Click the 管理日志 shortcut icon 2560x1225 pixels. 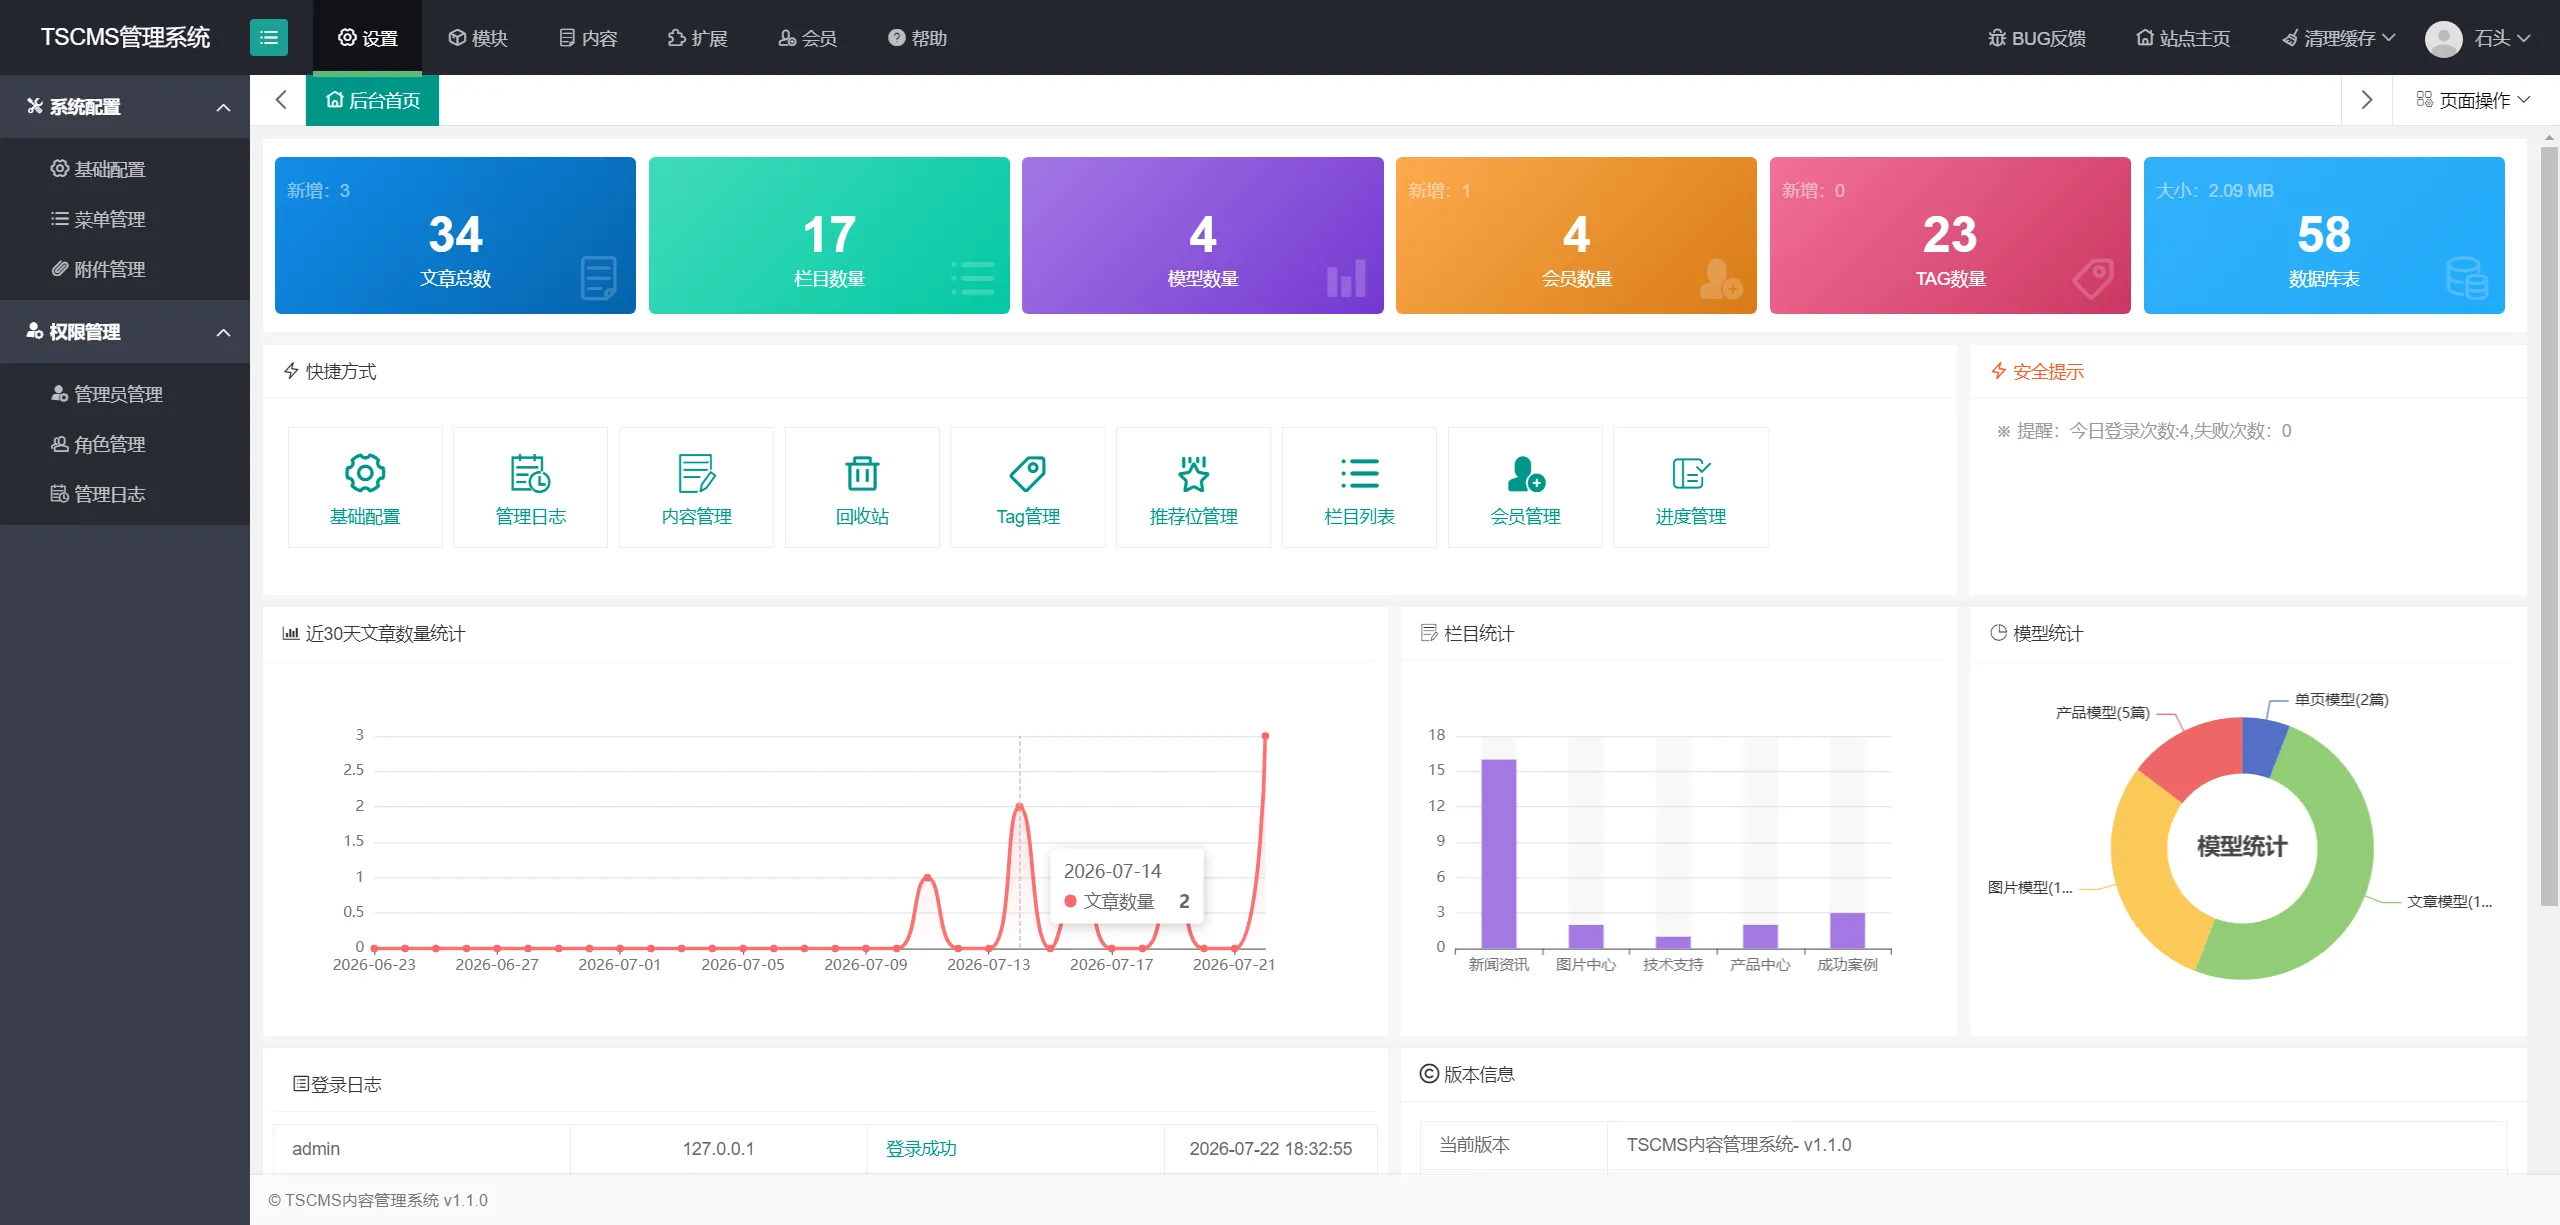530,473
